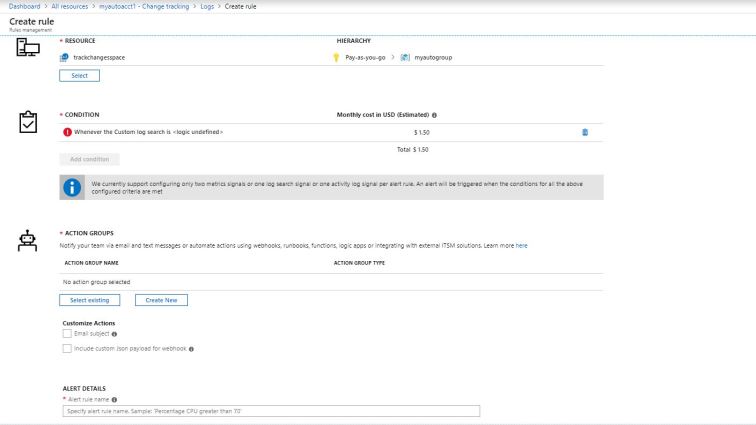Click the red error icon beside the condition
This screenshot has height=425, width=756.
[x=66, y=132]
